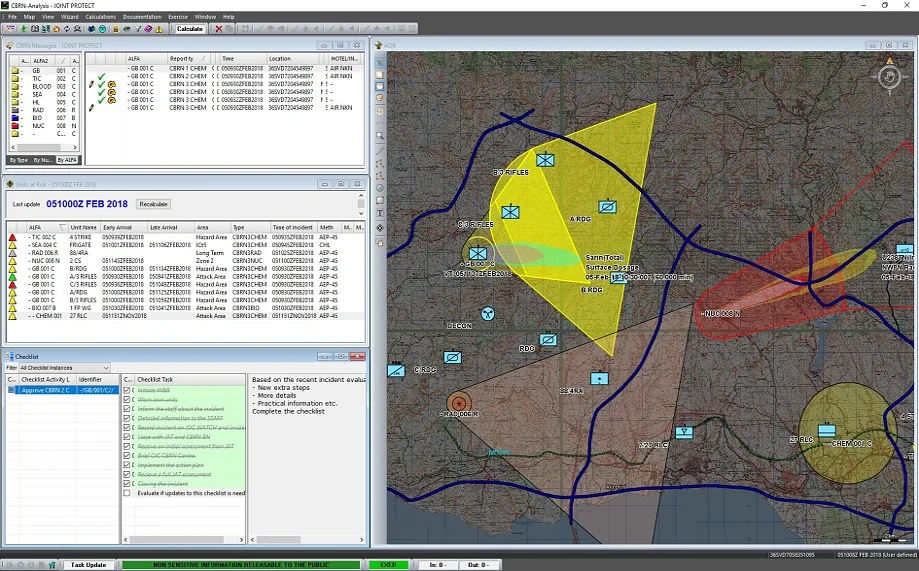Uncheck 'Implement the action plan' task
Image resolution: width=919 pixels, height=571 pixels.
coord(127,465)
